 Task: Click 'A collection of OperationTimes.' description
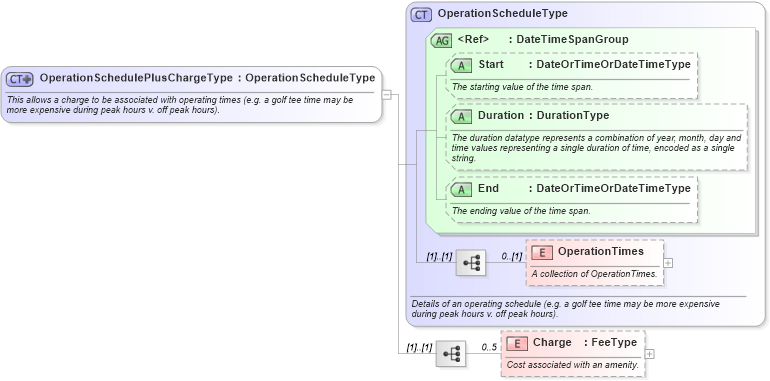click(x=594, y=274)
